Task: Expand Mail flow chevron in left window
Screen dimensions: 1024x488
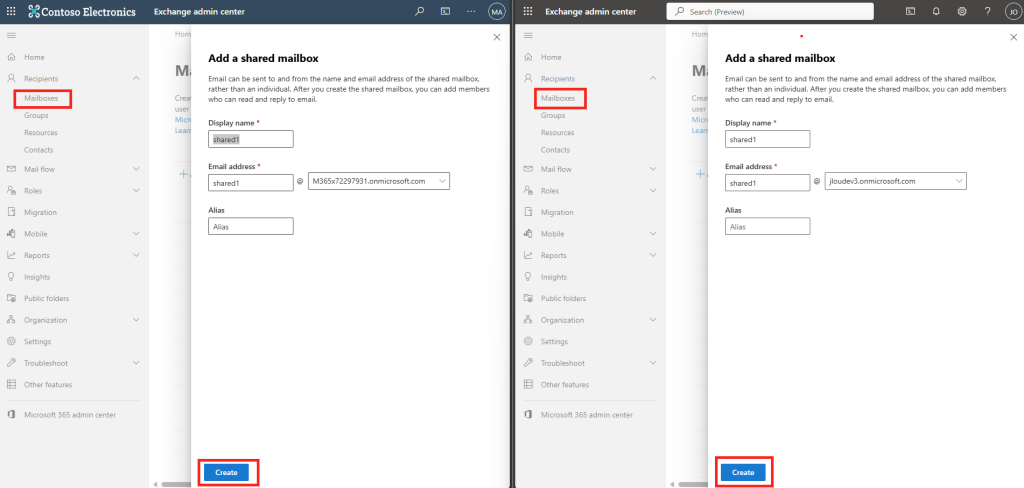Action: [x=136, y=169]
